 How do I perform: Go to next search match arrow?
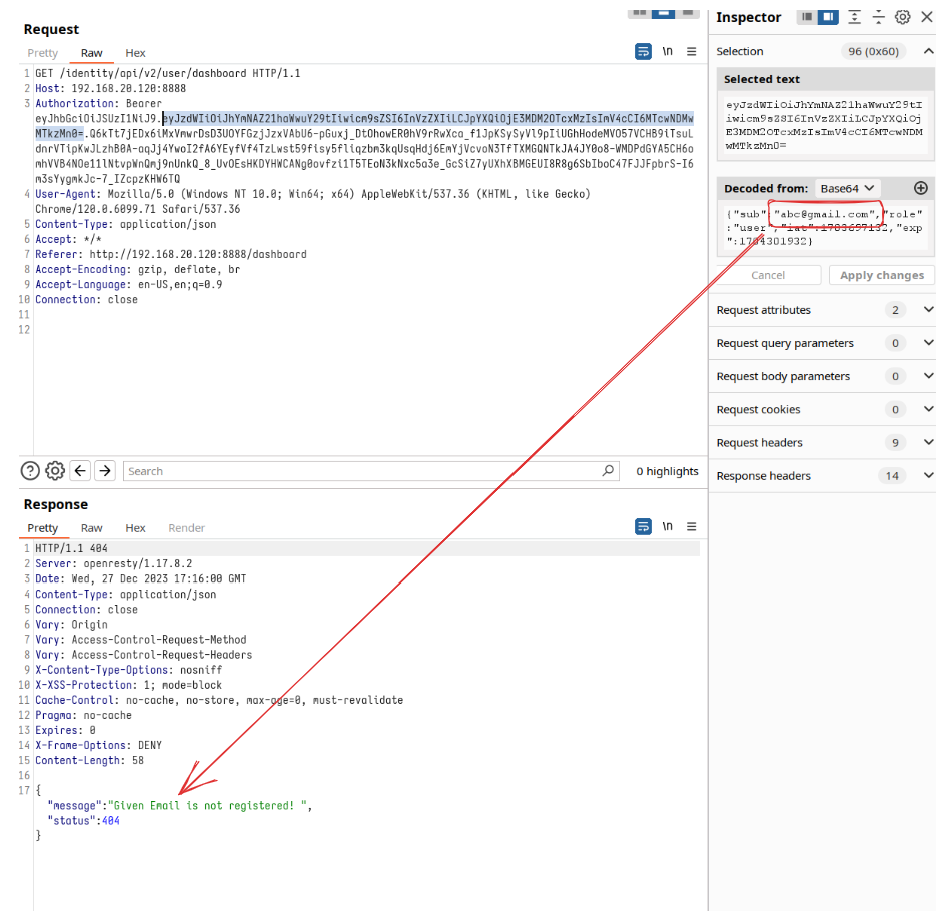104,470
